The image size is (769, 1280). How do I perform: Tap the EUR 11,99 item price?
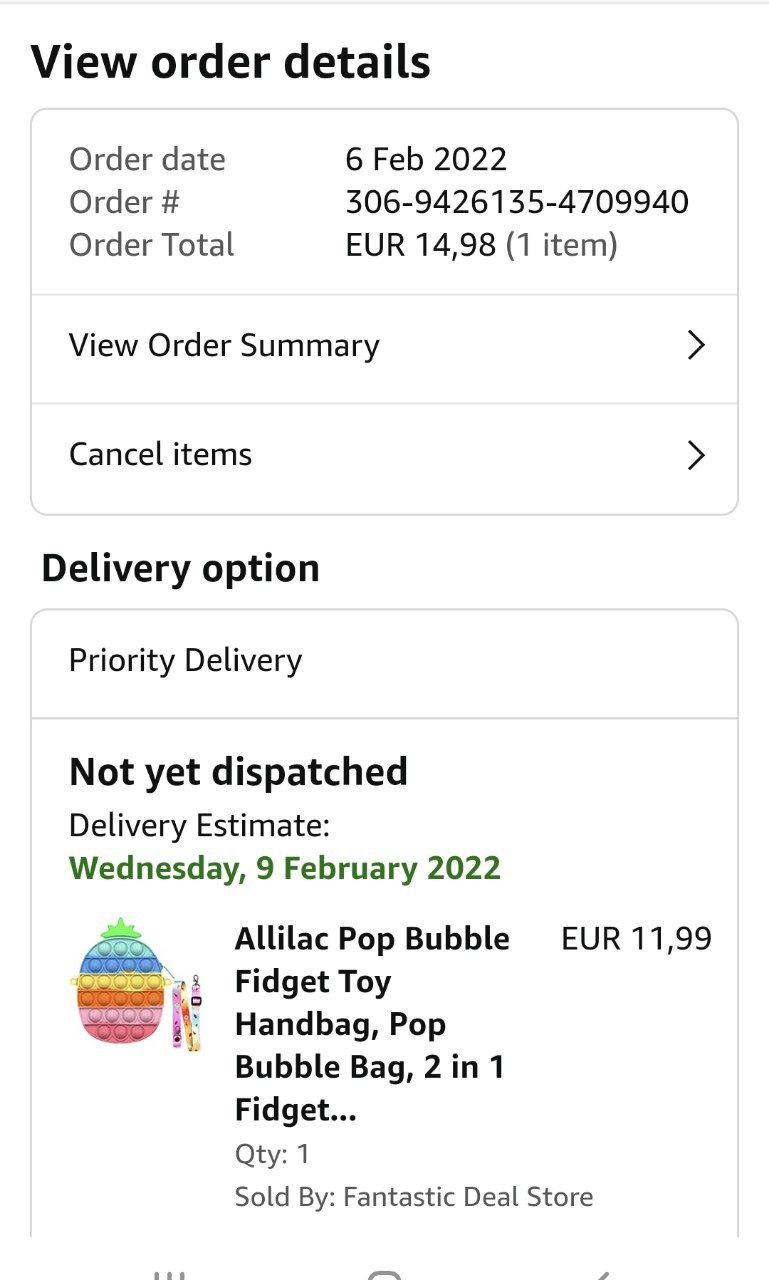tap(636, 939)
